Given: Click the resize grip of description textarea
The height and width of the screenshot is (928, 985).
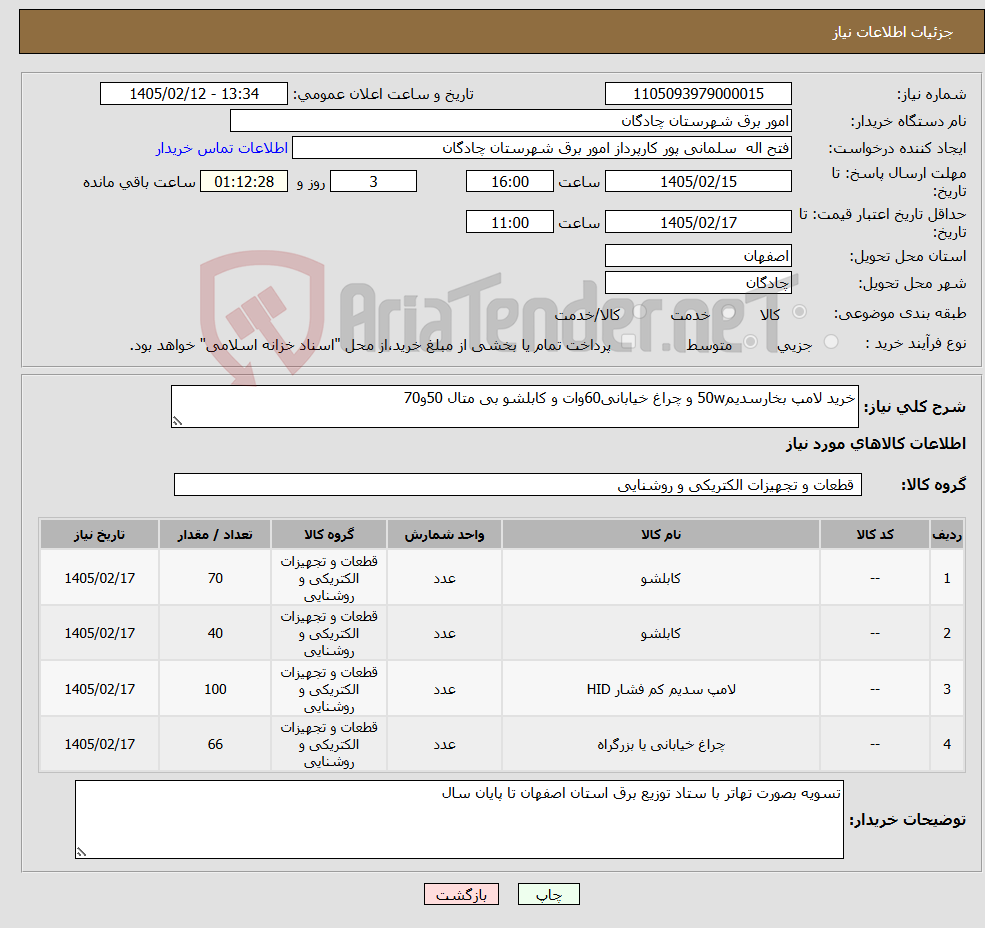Looking at the screenshot, I should pos(177,422).
